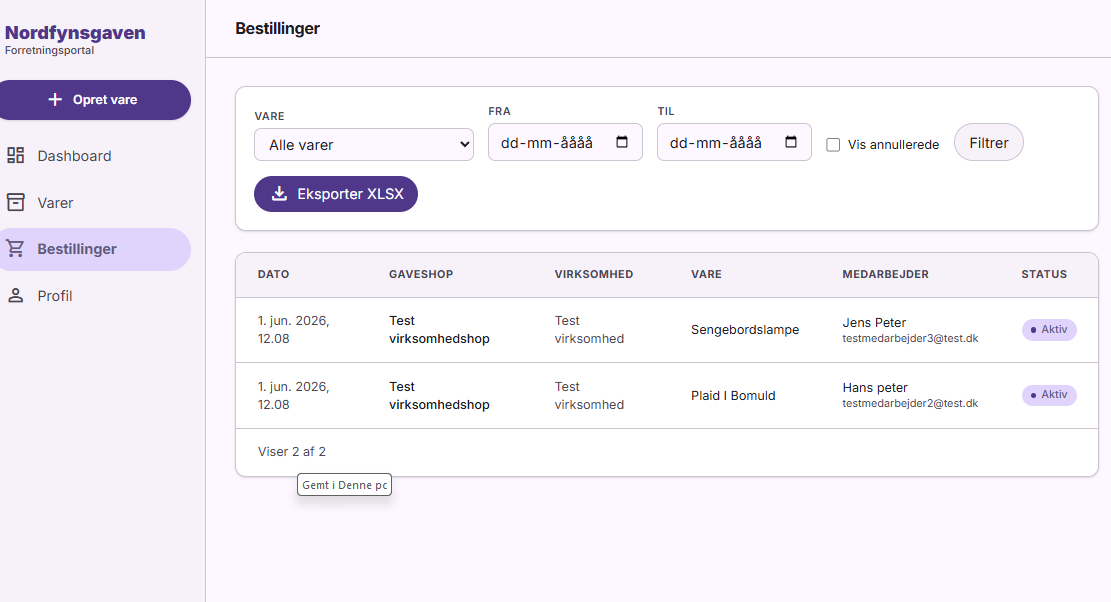Click the Varer archive box icon
Screen dimensions: 1111x602
16,203
